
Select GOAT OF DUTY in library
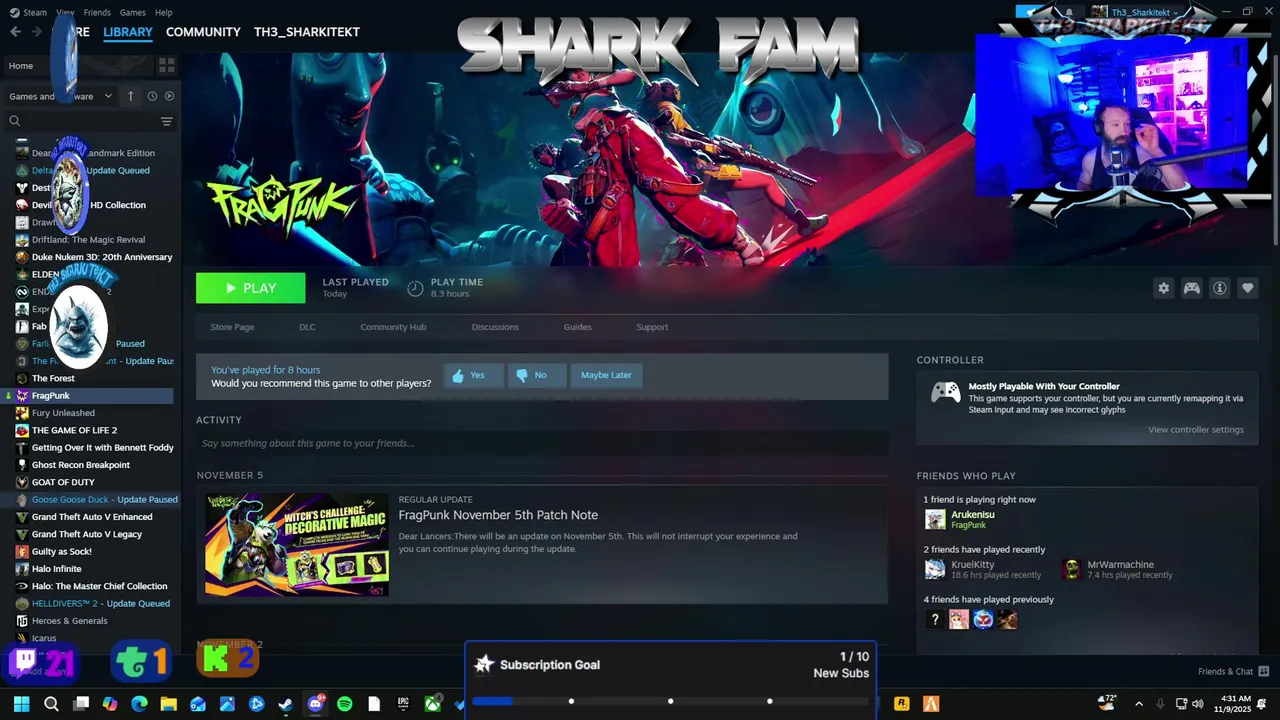[63, 482]
